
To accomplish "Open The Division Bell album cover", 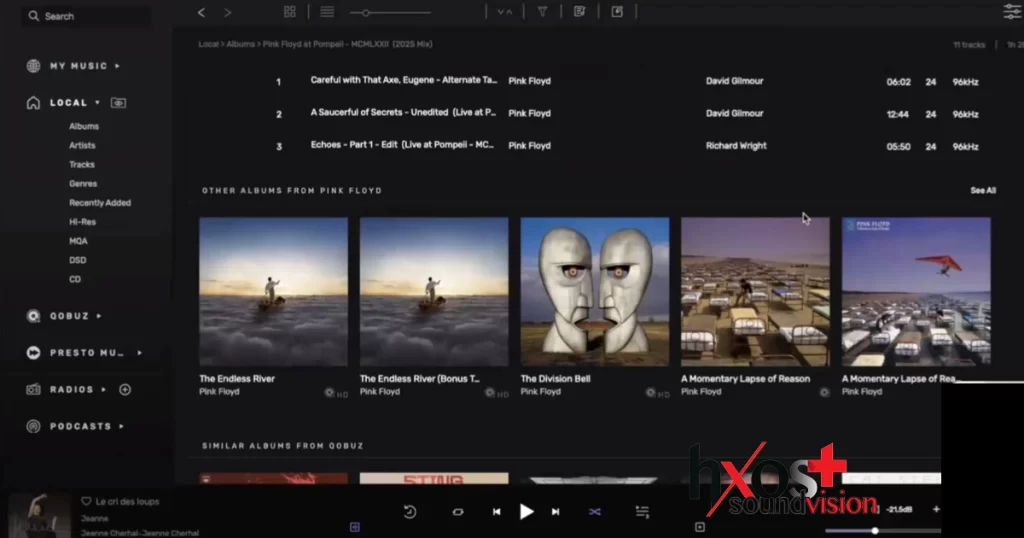I will [595, 292].
